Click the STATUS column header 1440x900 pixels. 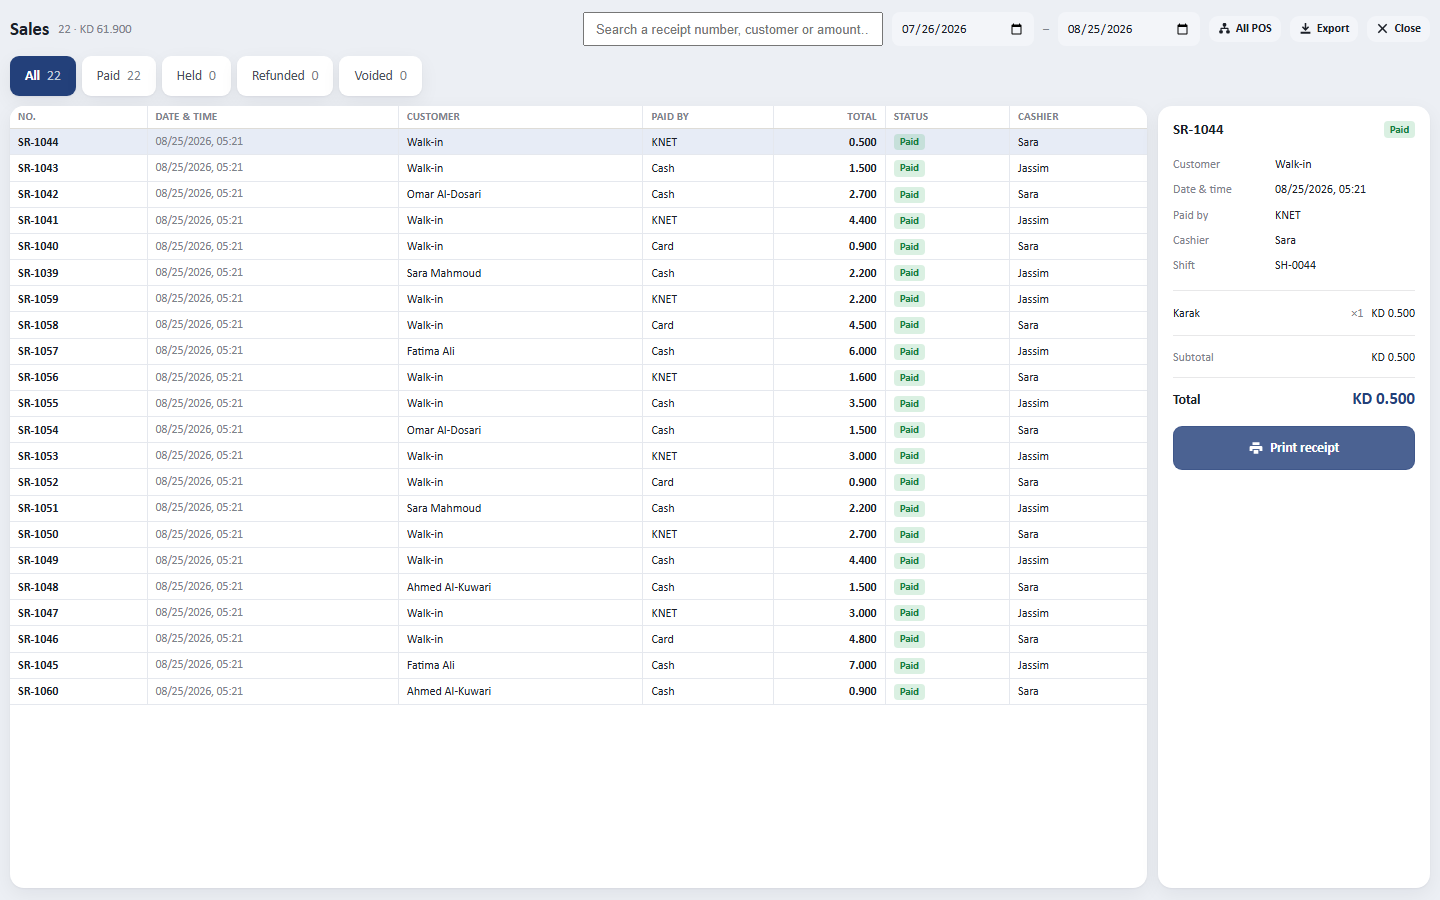[x=947, y=117]
